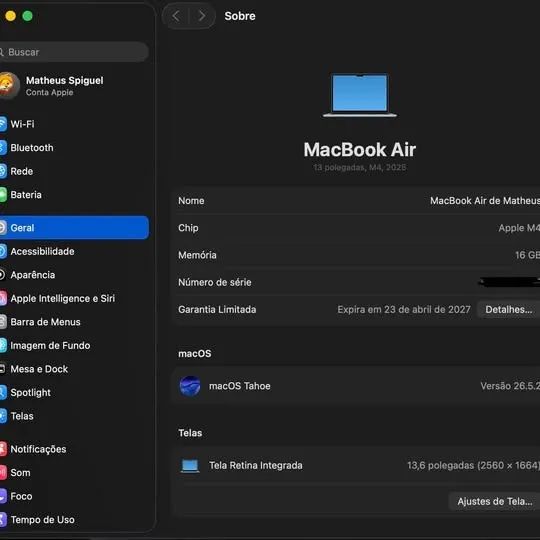Open the Wi-Fi settings pane
The width and height of the screenshot is (540, 540).
pyautogui.click(x=74, y=124)
